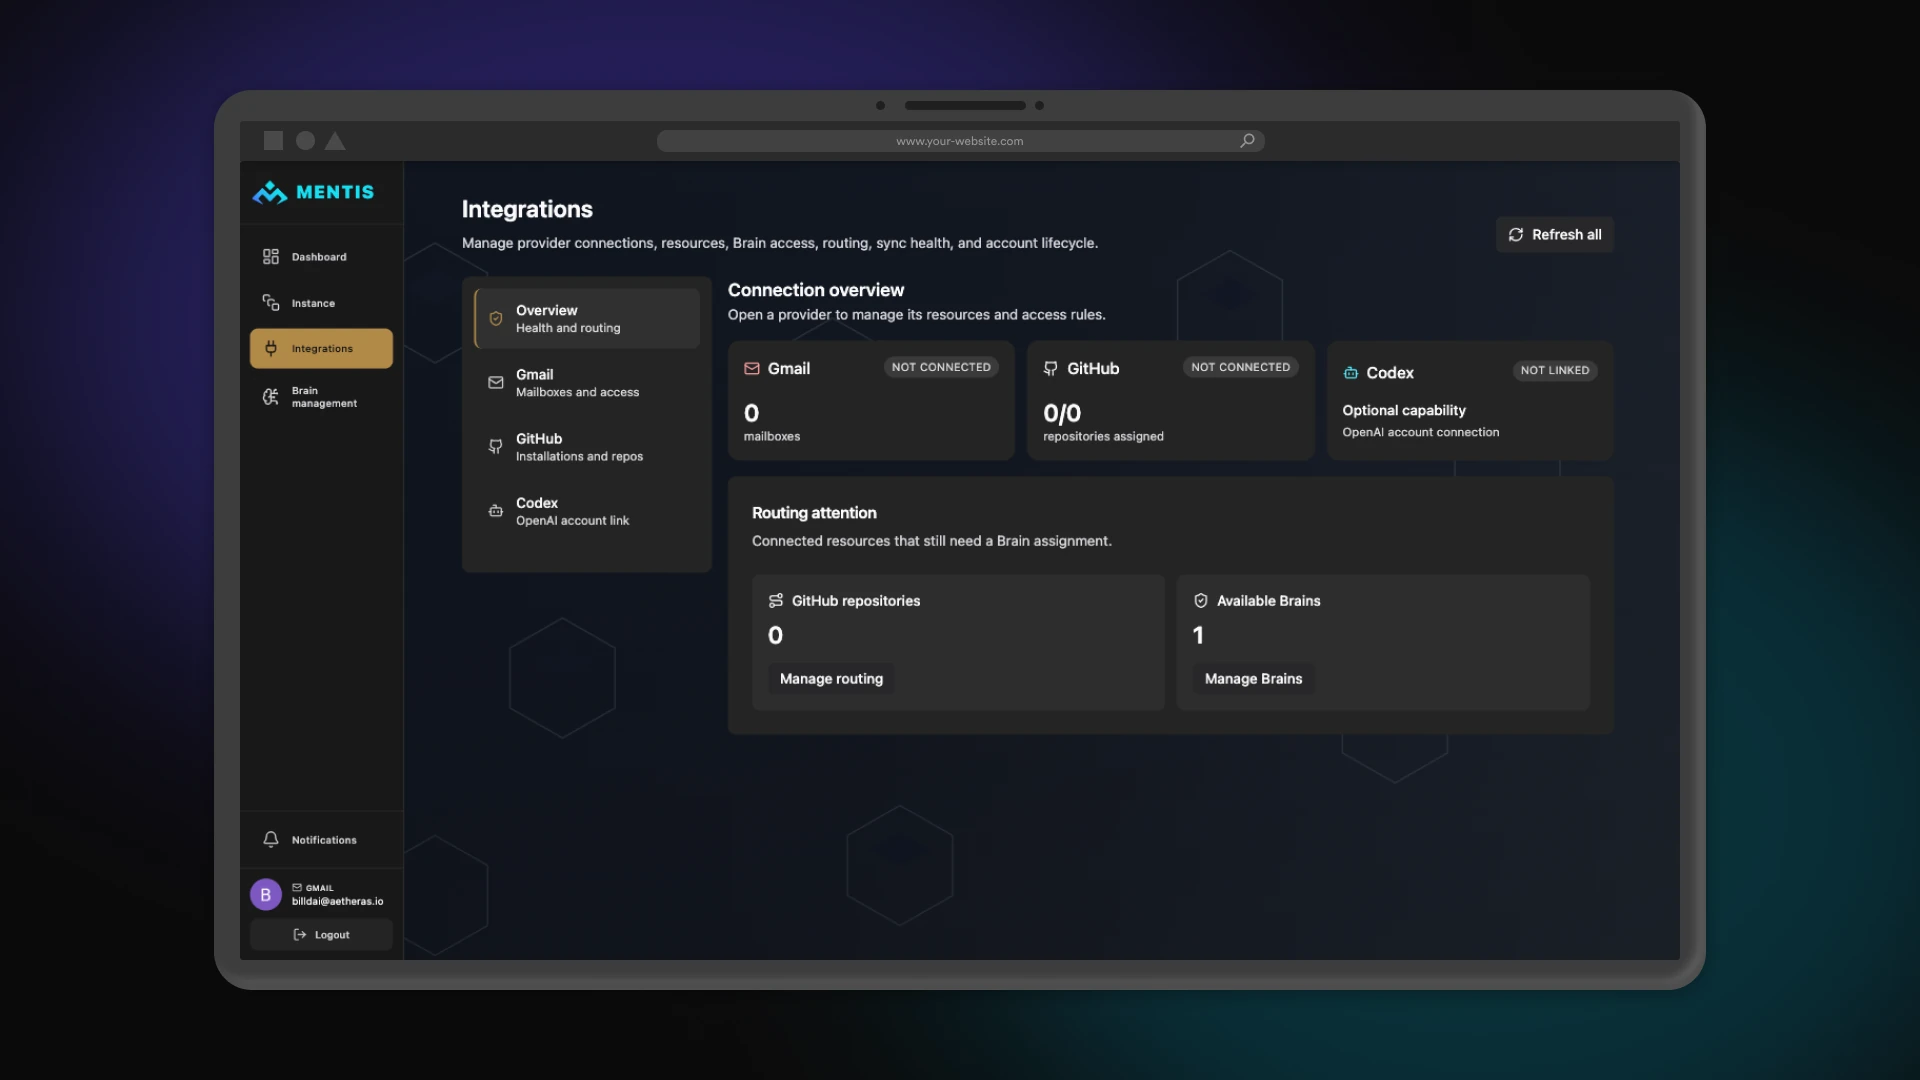Click the Mentis logo icon
The width and height of the screenshot is (1920, 1080).
pyautogui.click(x=270, y=192)
